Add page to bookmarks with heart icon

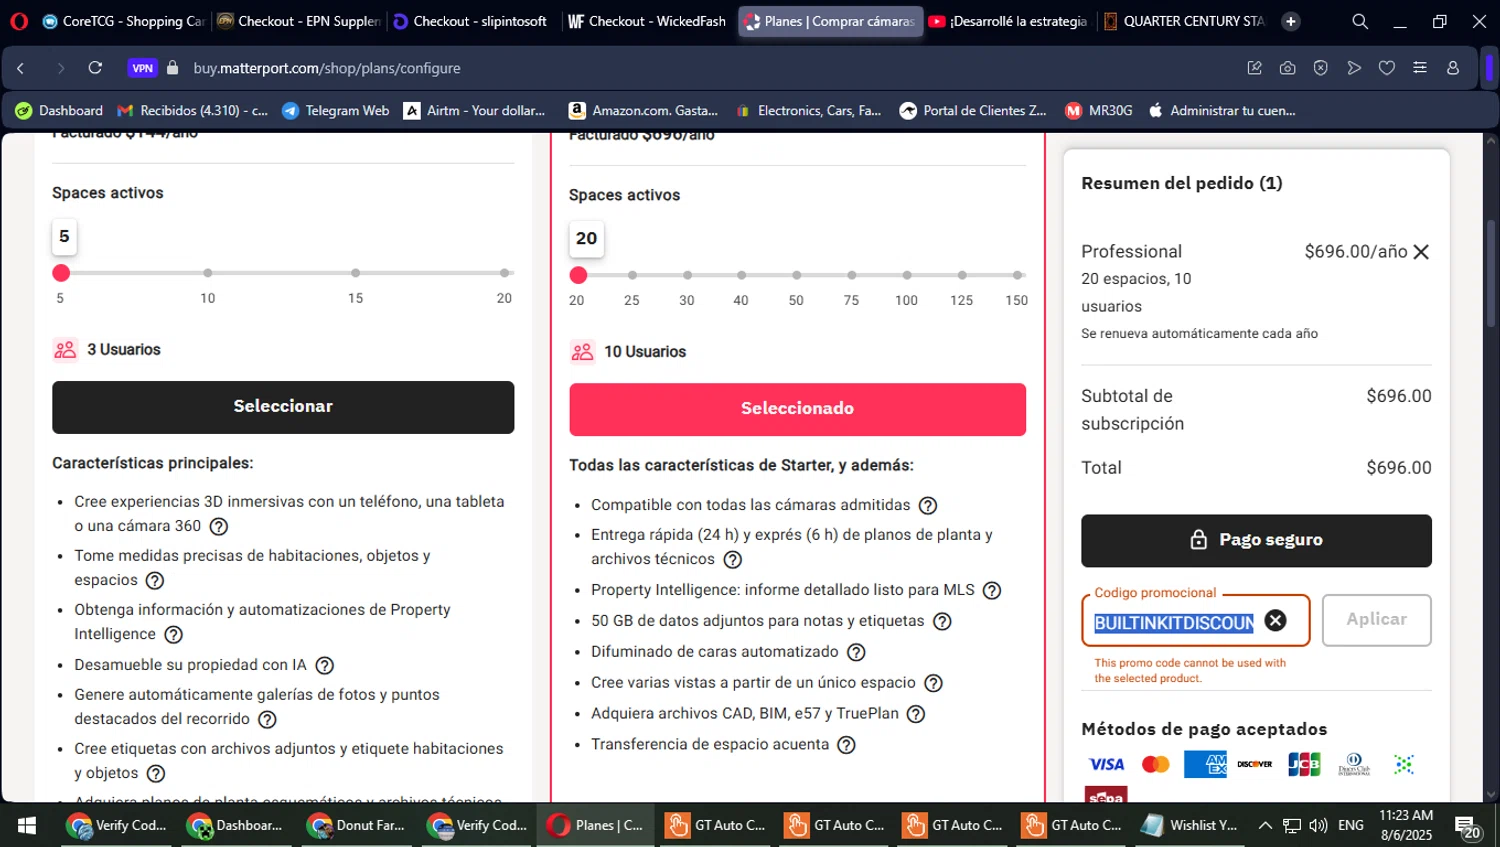1387,68
